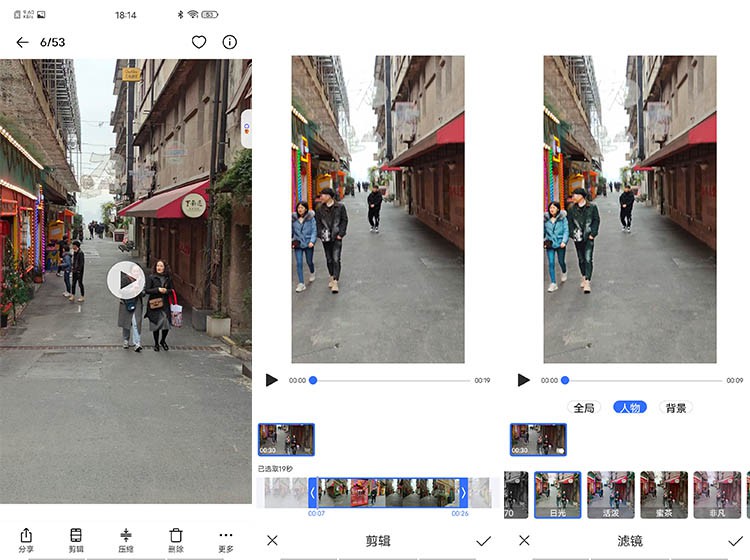
Task: Play the clip in the 剪辑 screen
Action: 272,380
